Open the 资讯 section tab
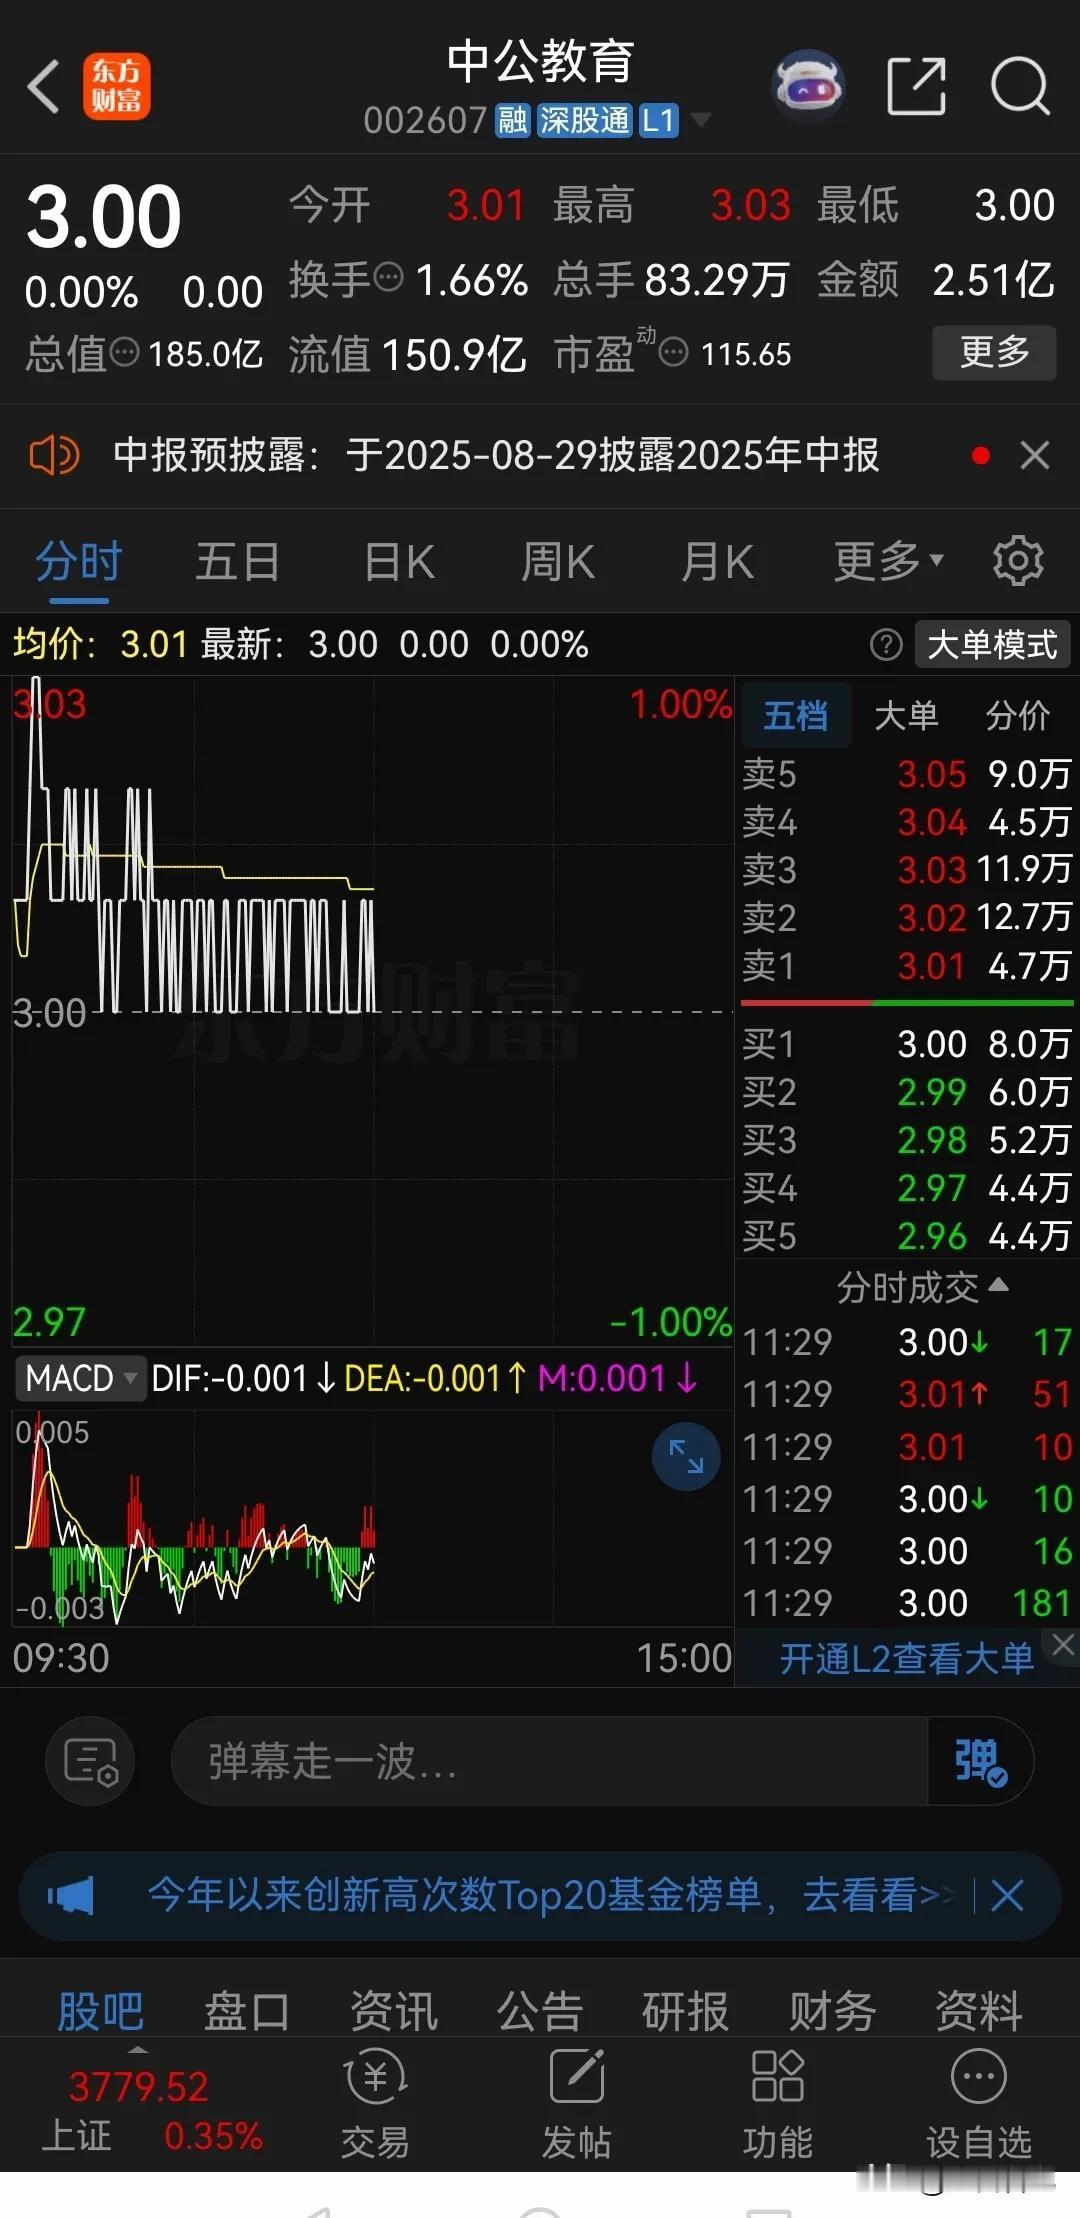This screenshot has height=2218, width=1080. coord(394,2011)
